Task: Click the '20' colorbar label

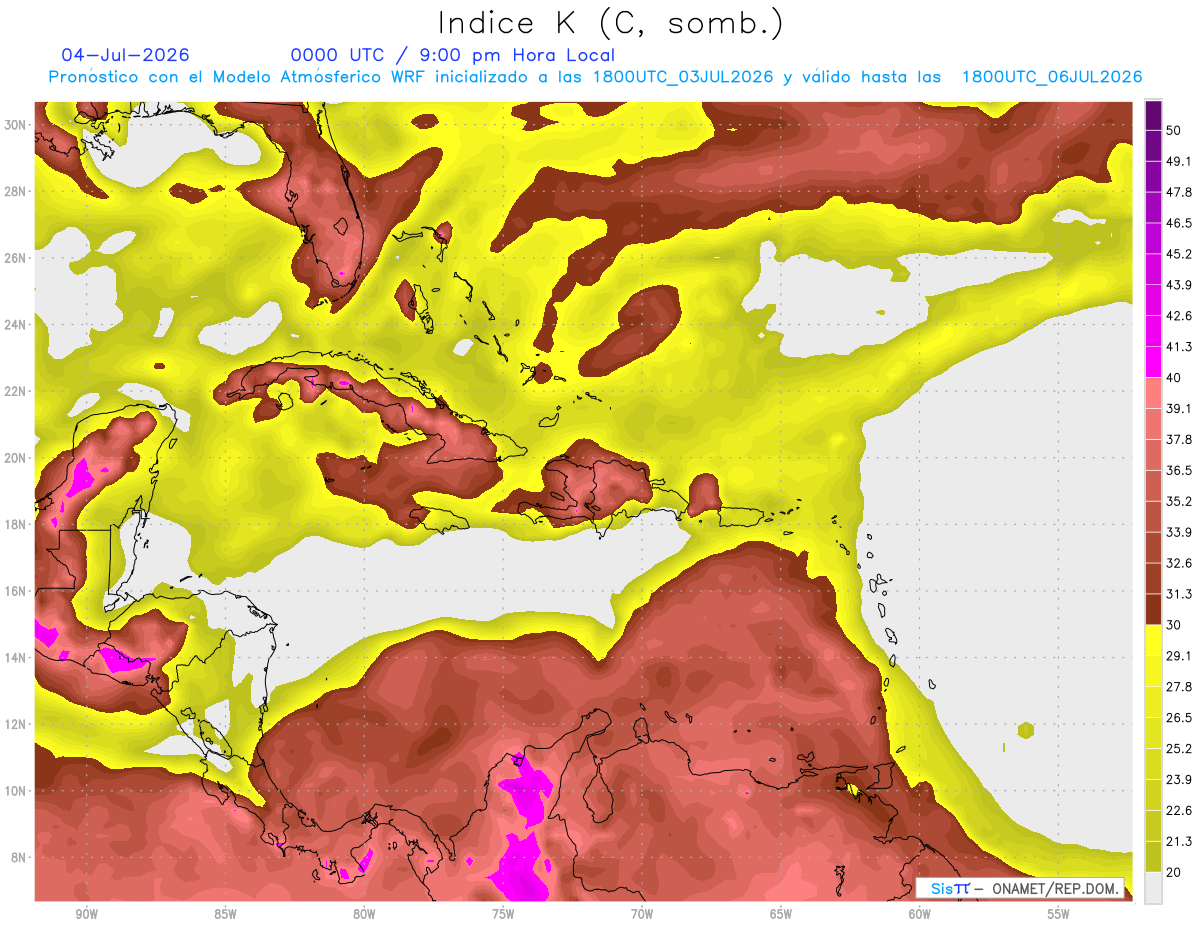Action: click(x=1175, y=872)
